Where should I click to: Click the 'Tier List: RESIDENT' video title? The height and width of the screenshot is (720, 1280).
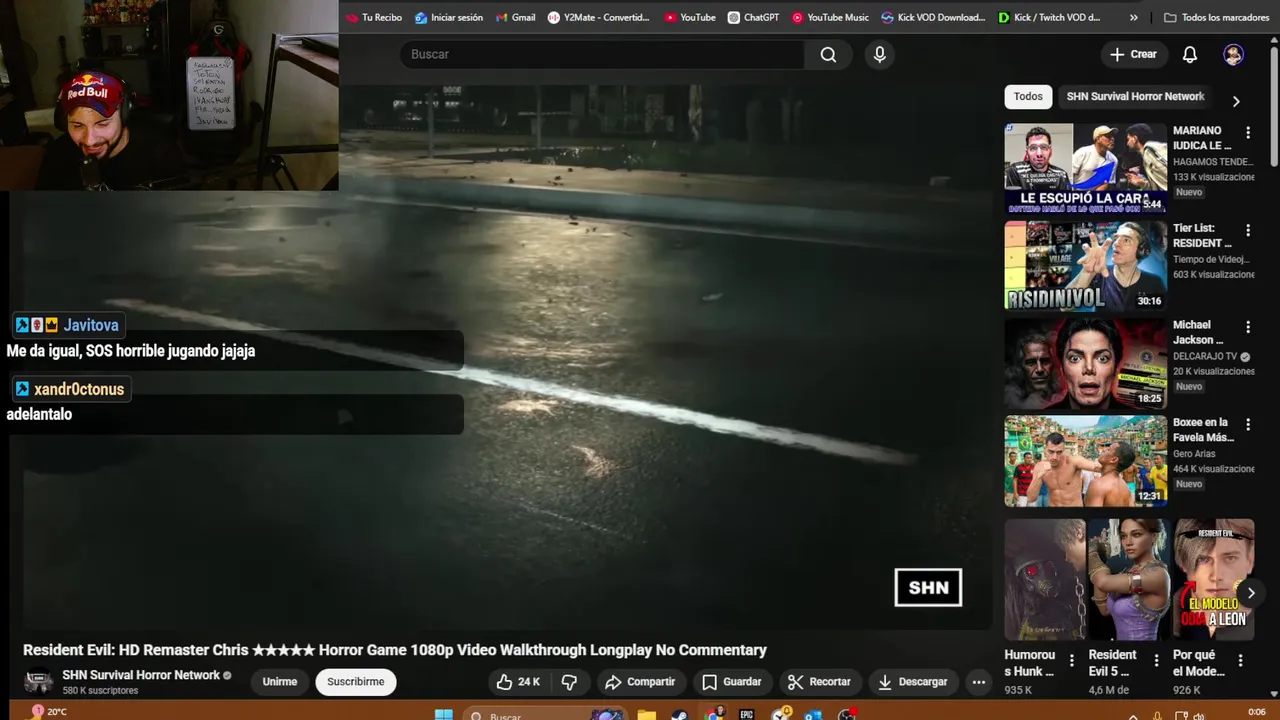[1202, 235]
